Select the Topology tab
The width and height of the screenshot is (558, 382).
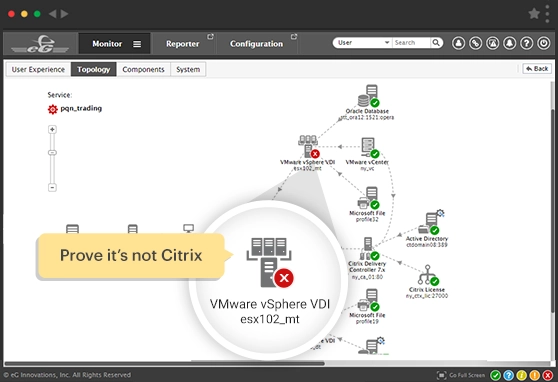[x=94, y=69]
